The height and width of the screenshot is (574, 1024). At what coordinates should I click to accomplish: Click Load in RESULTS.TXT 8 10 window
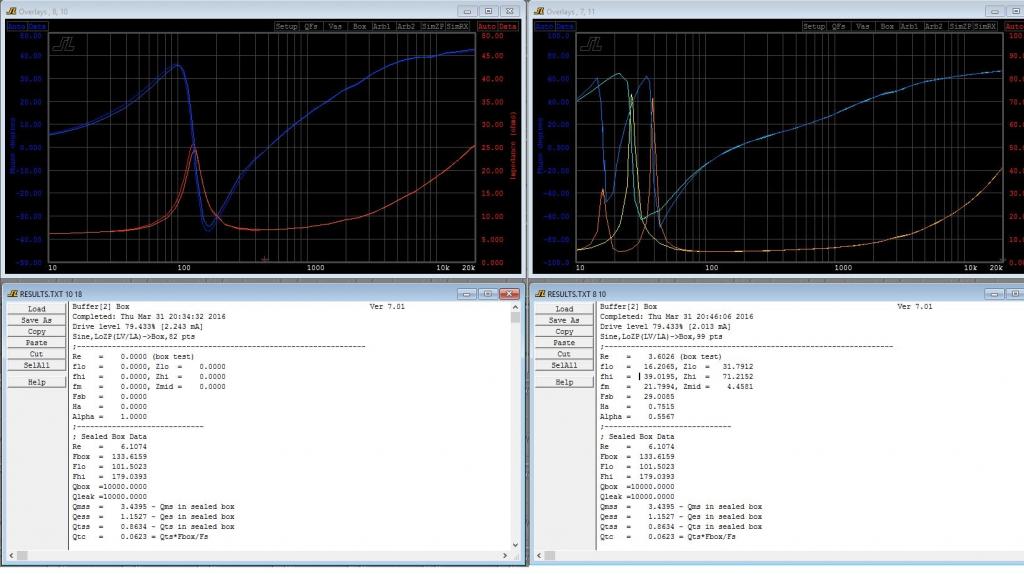[564, 309]
